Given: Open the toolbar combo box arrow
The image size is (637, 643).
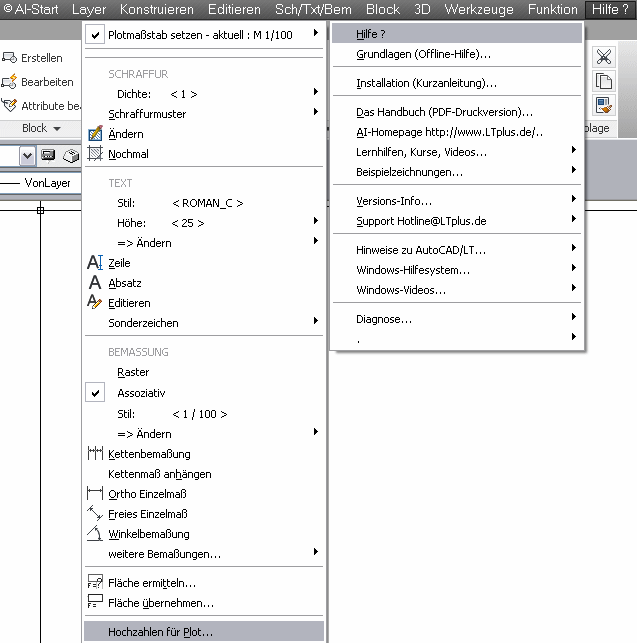Looking at the screenshot, I should (27, 156).
